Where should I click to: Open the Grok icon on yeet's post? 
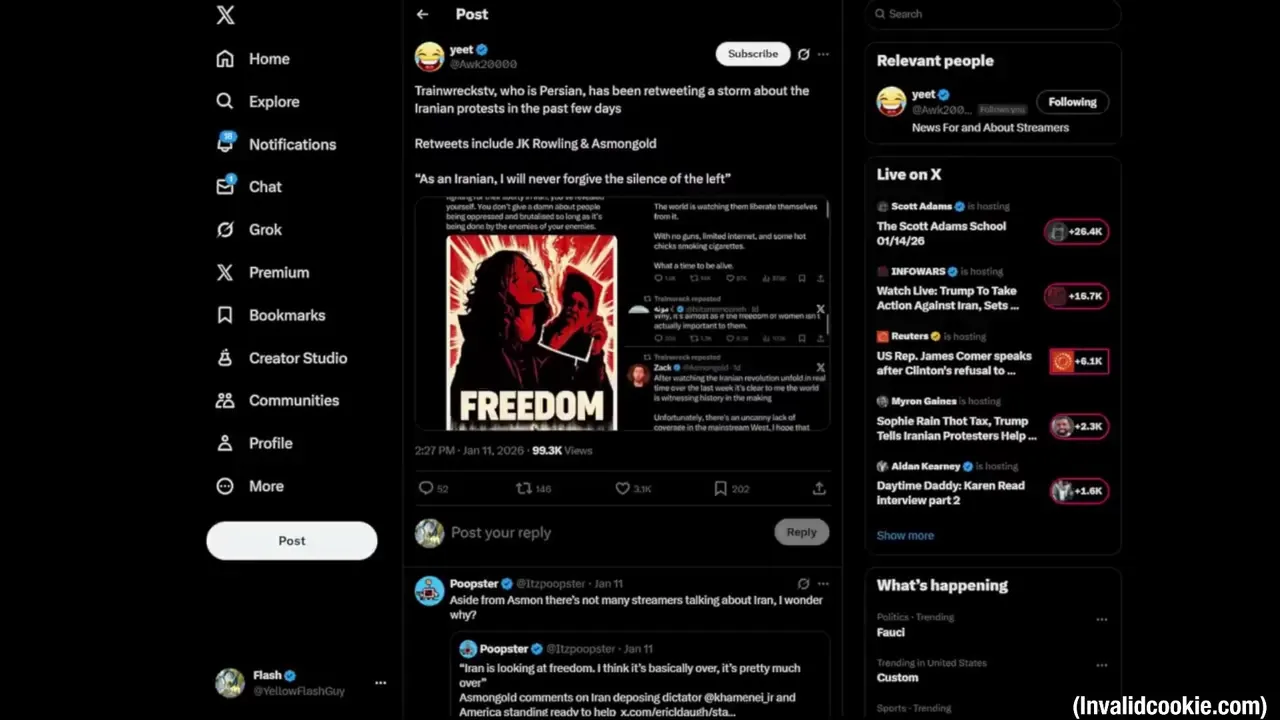[803, 54]
